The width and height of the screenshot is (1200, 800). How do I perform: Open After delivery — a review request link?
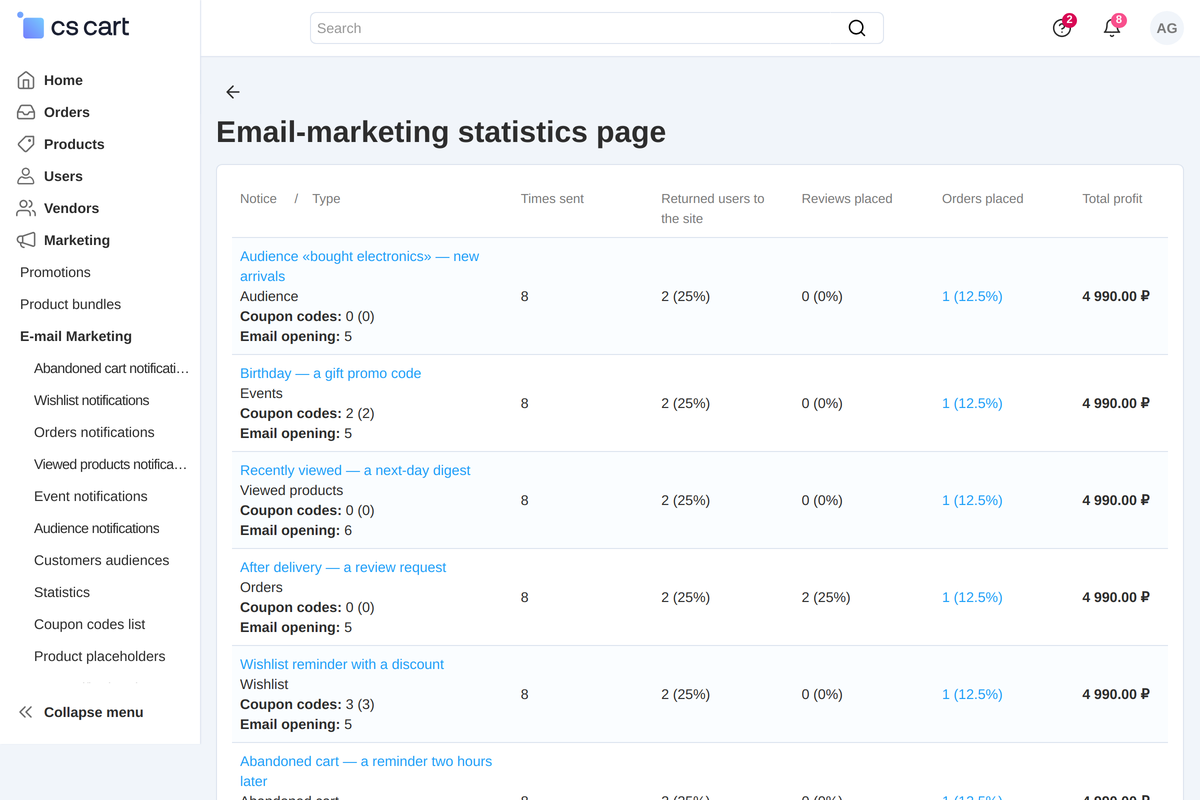coord(343,567)
